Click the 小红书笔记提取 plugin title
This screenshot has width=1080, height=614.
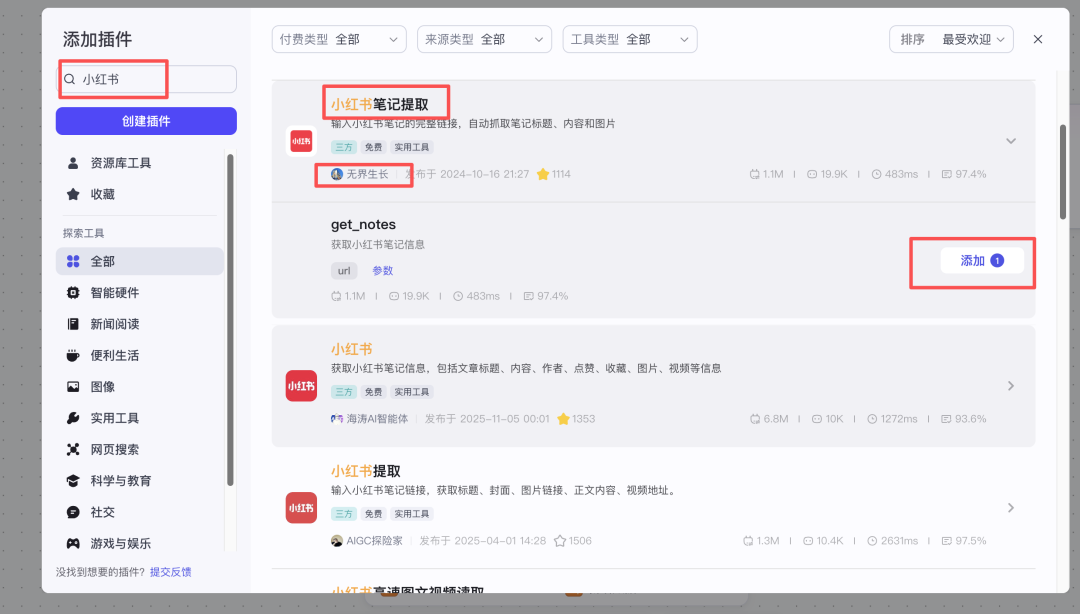(x=380, y=104)
